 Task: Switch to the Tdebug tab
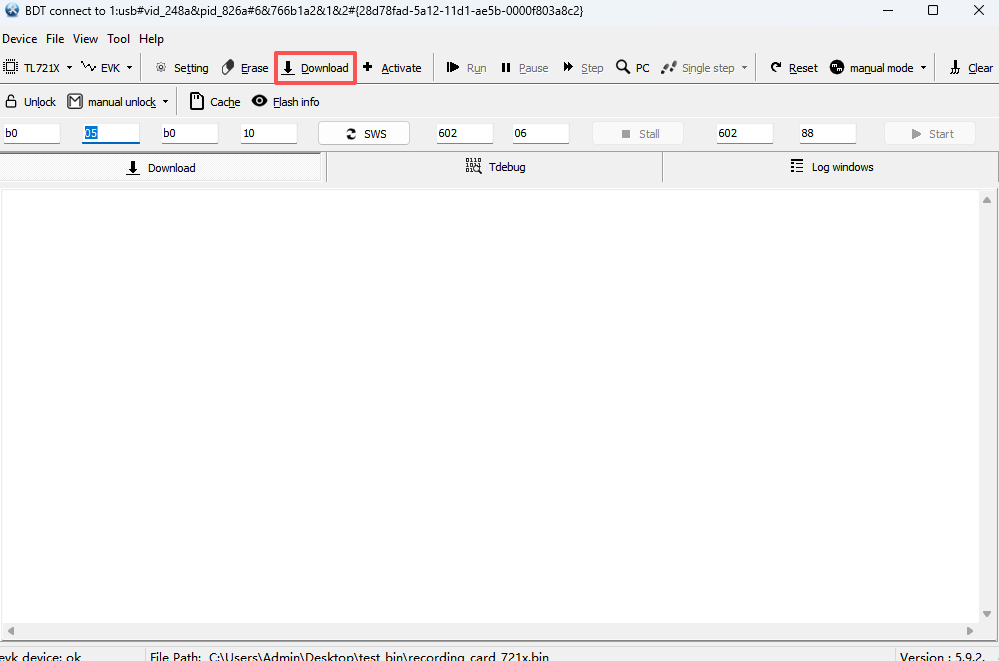495,167
